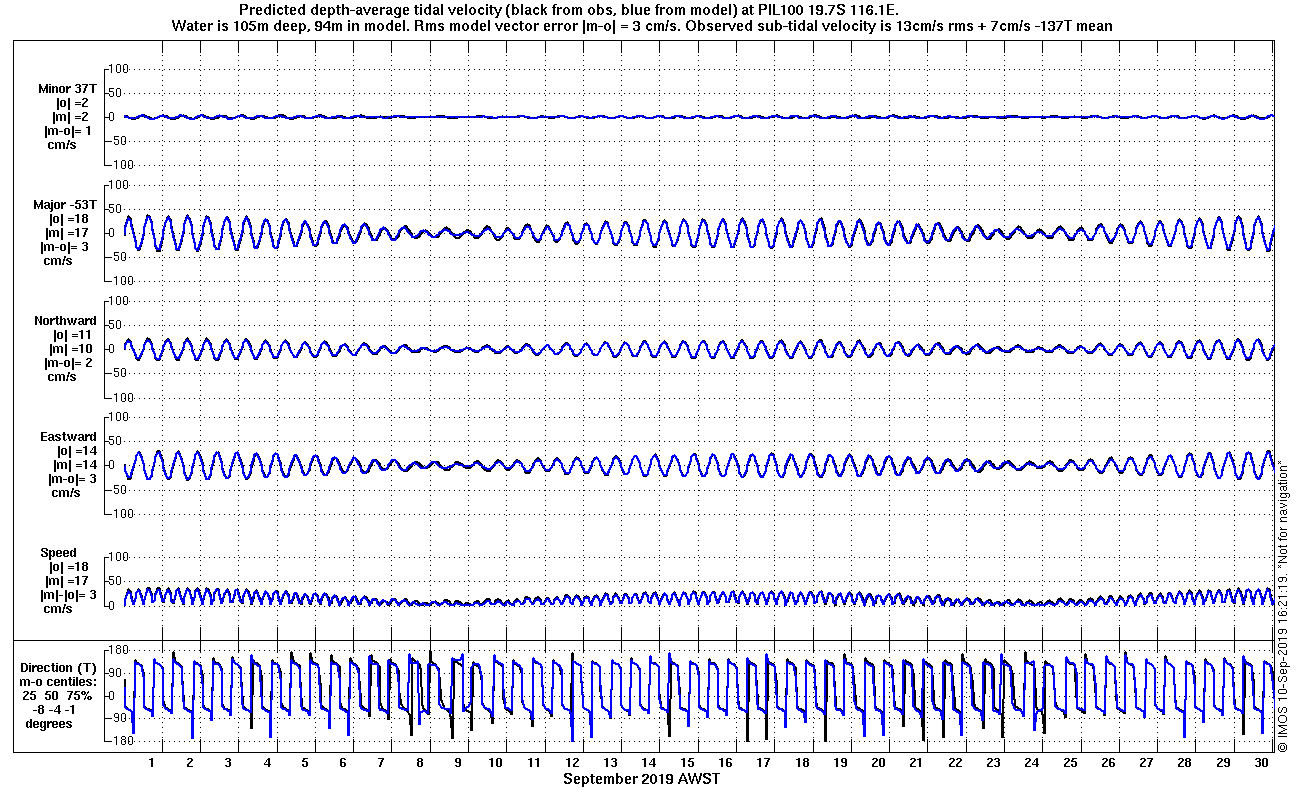
Task: Click the date tick label '1'
Action: tap(152, 763)
